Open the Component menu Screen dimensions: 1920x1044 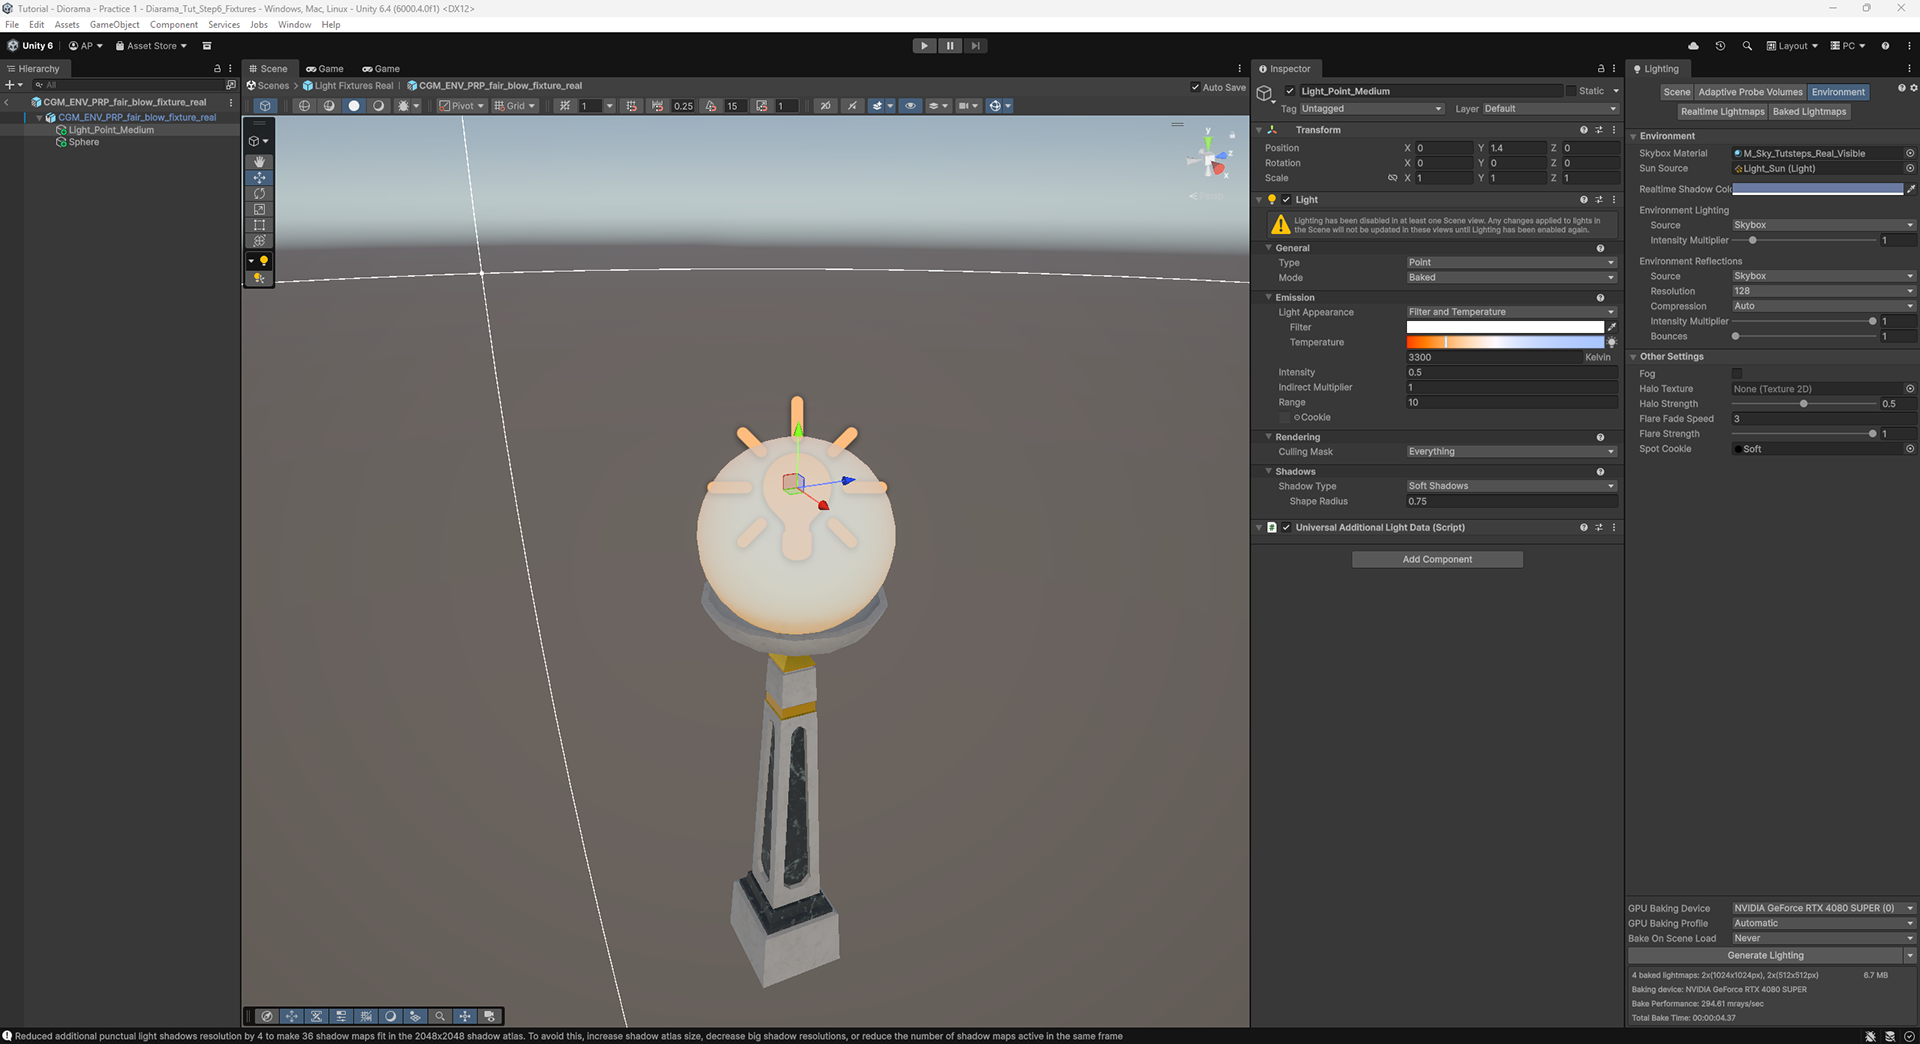click(x=174, y=25)
